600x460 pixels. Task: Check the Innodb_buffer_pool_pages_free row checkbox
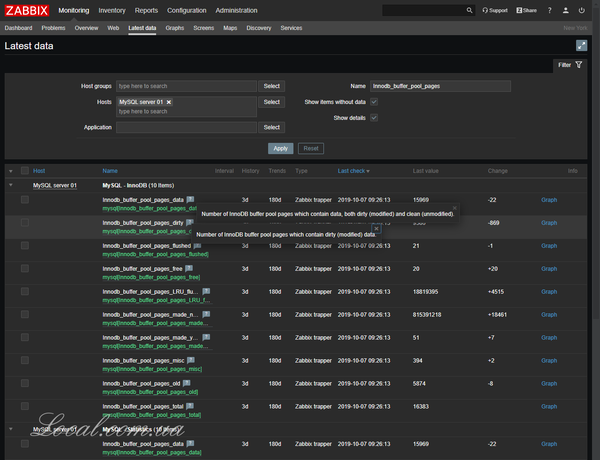25,268
